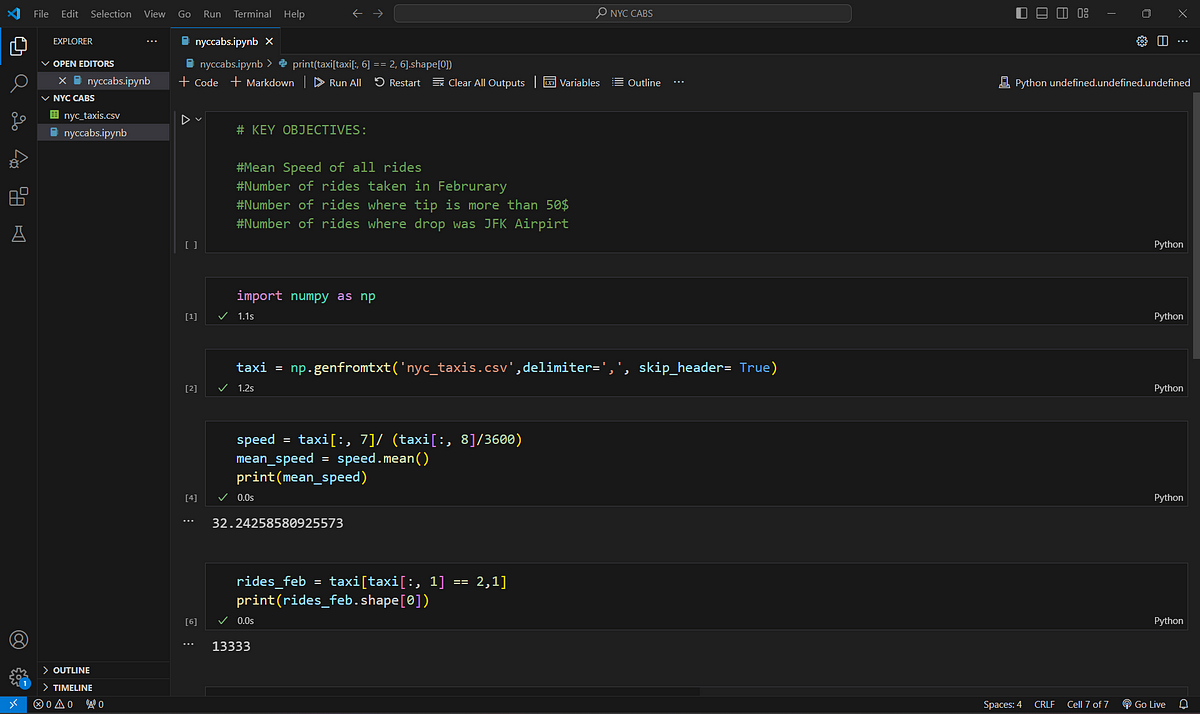Open ports indicator in status bar
This screenshot has width=1200, height=714.
coord(95,704)
